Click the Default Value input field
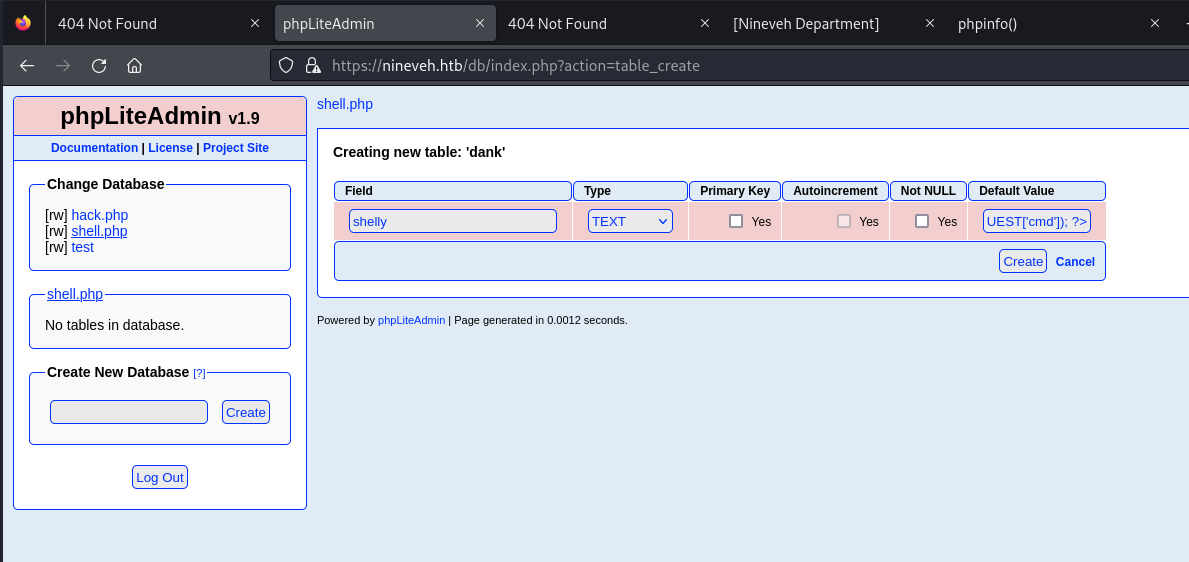The image size is (1189, 562). coord(1037,221)
